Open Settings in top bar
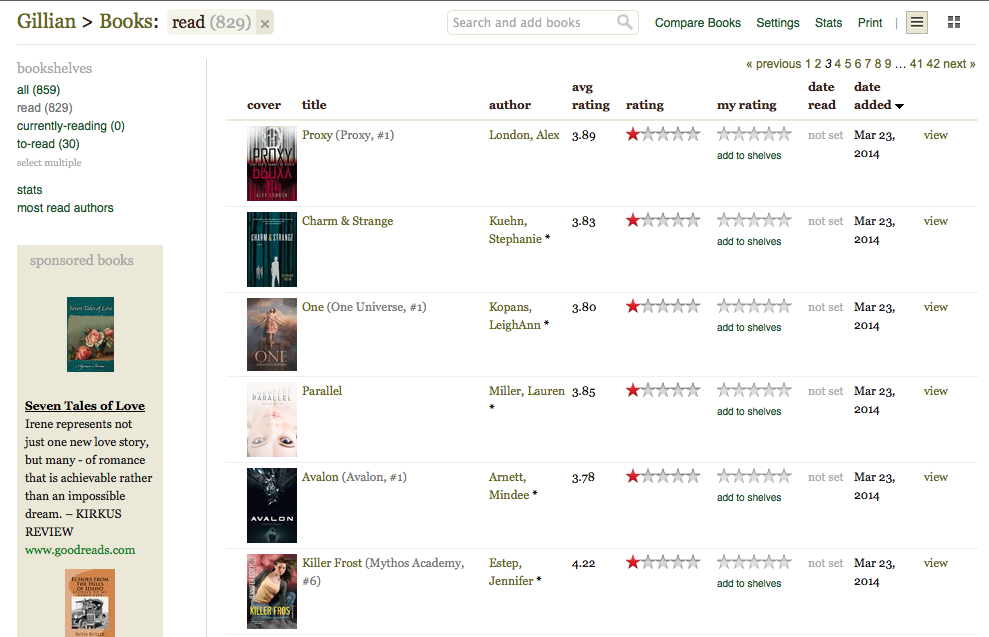 (x=778, y=23)
